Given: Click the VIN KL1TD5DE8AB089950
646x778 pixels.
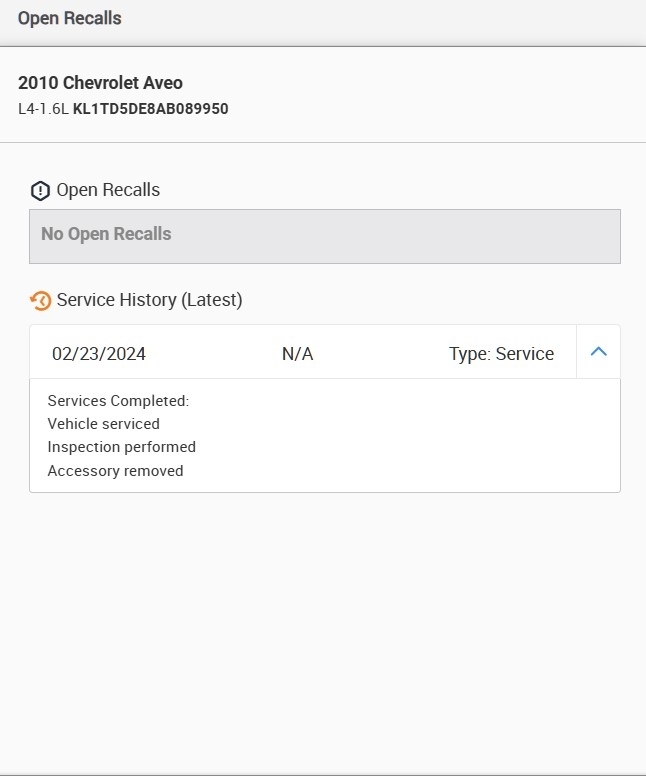Looking at the screenshot, I should [x=151, y=108].
